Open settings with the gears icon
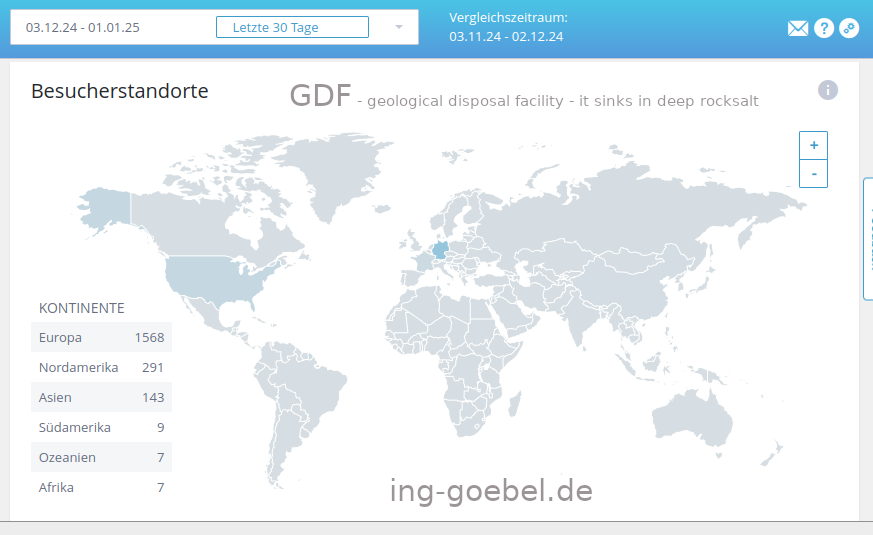873x535 pixels. (849, 28)
